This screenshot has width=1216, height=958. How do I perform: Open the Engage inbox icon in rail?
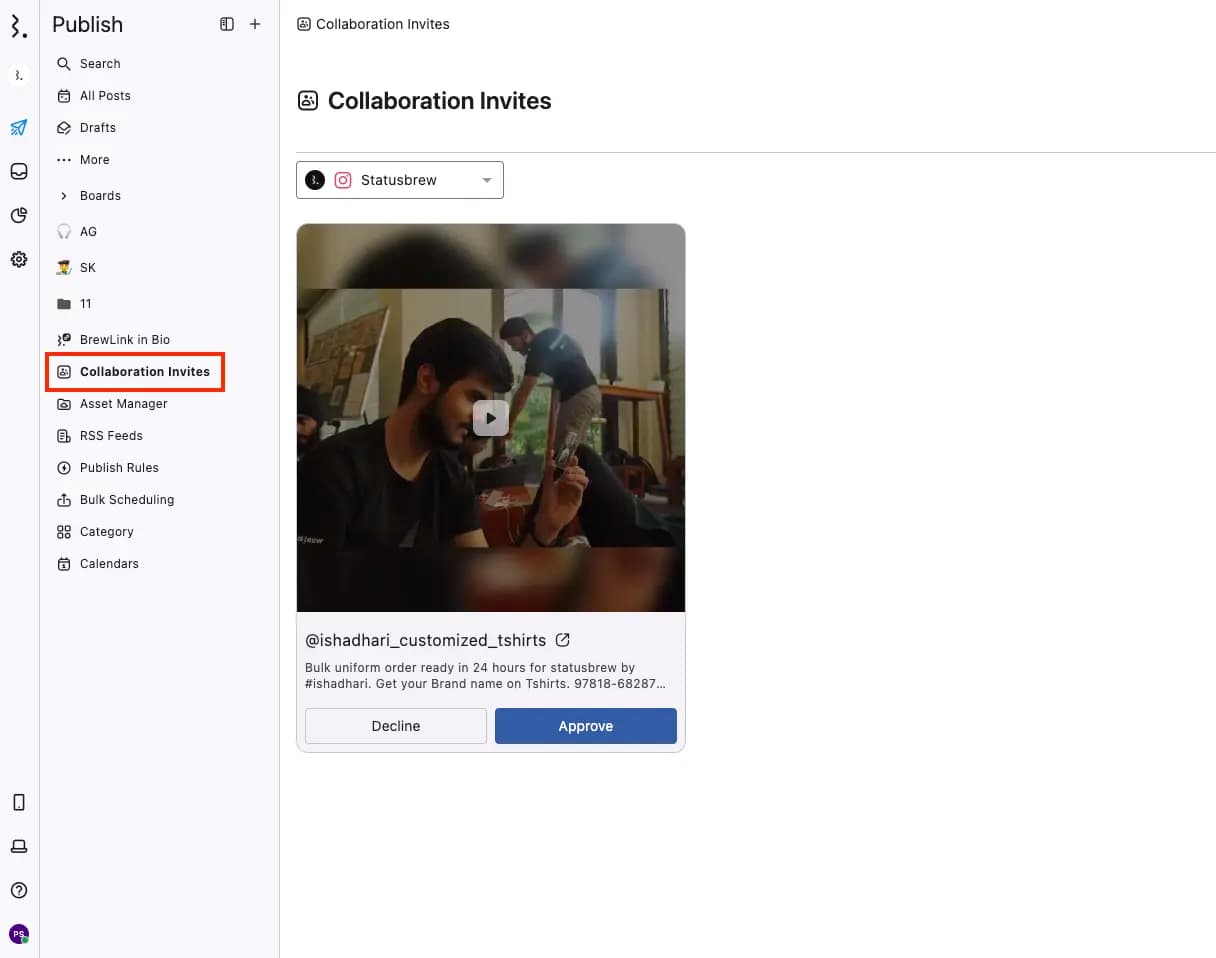coord(19,171)
